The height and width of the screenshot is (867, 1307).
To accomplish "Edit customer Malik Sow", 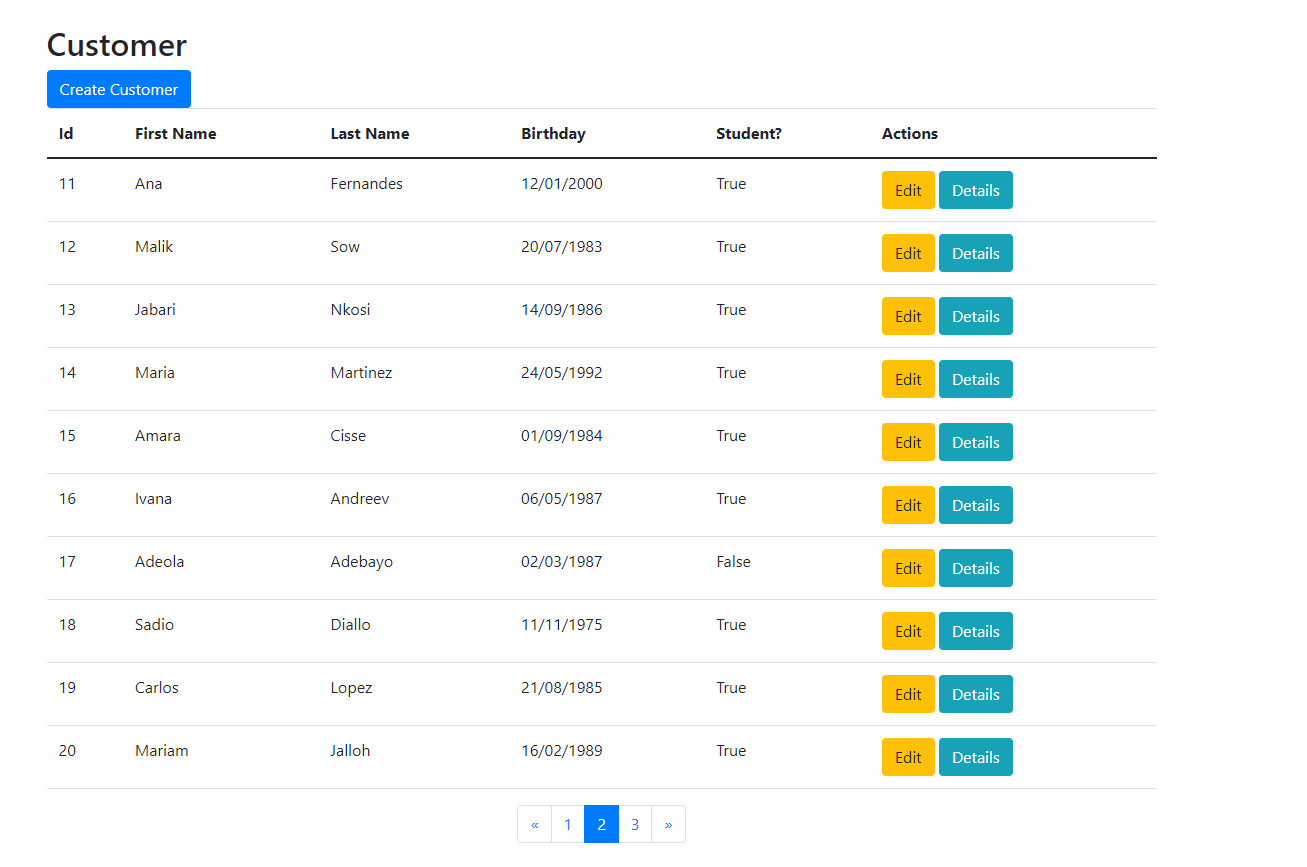I will 908,253.
